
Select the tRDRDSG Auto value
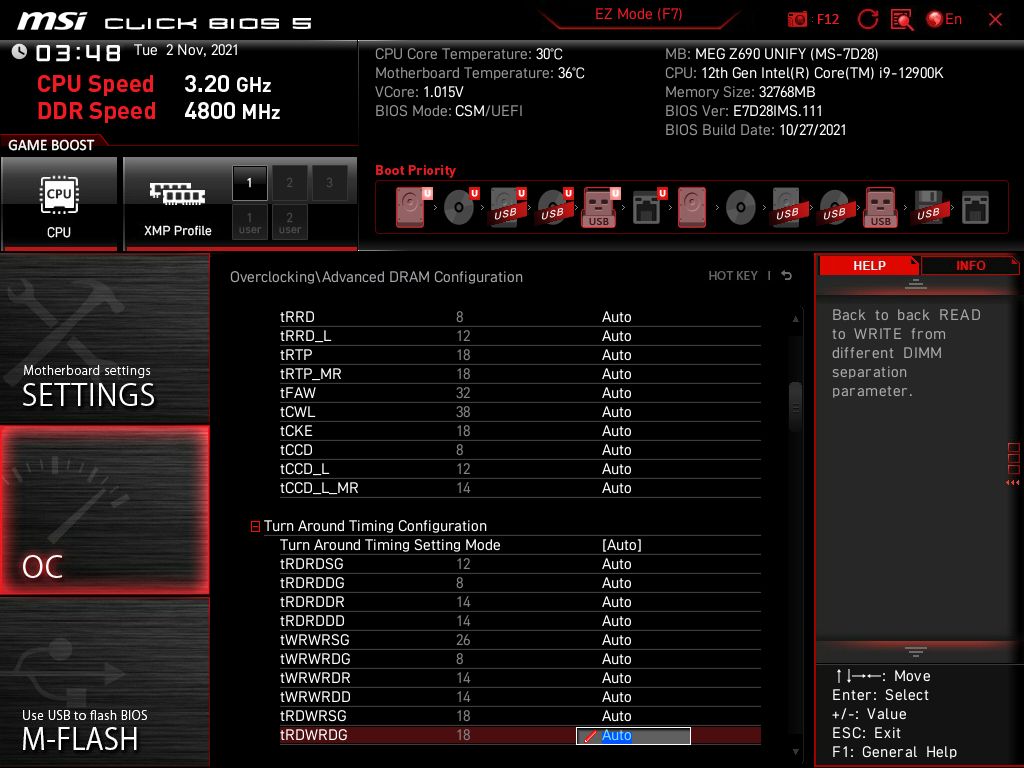click(616, 564)
